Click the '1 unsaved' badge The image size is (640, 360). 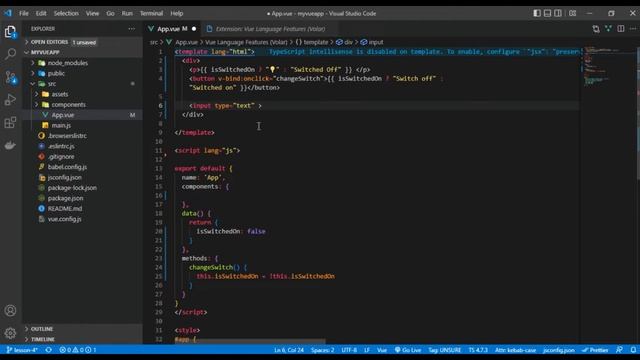point(84,42)
